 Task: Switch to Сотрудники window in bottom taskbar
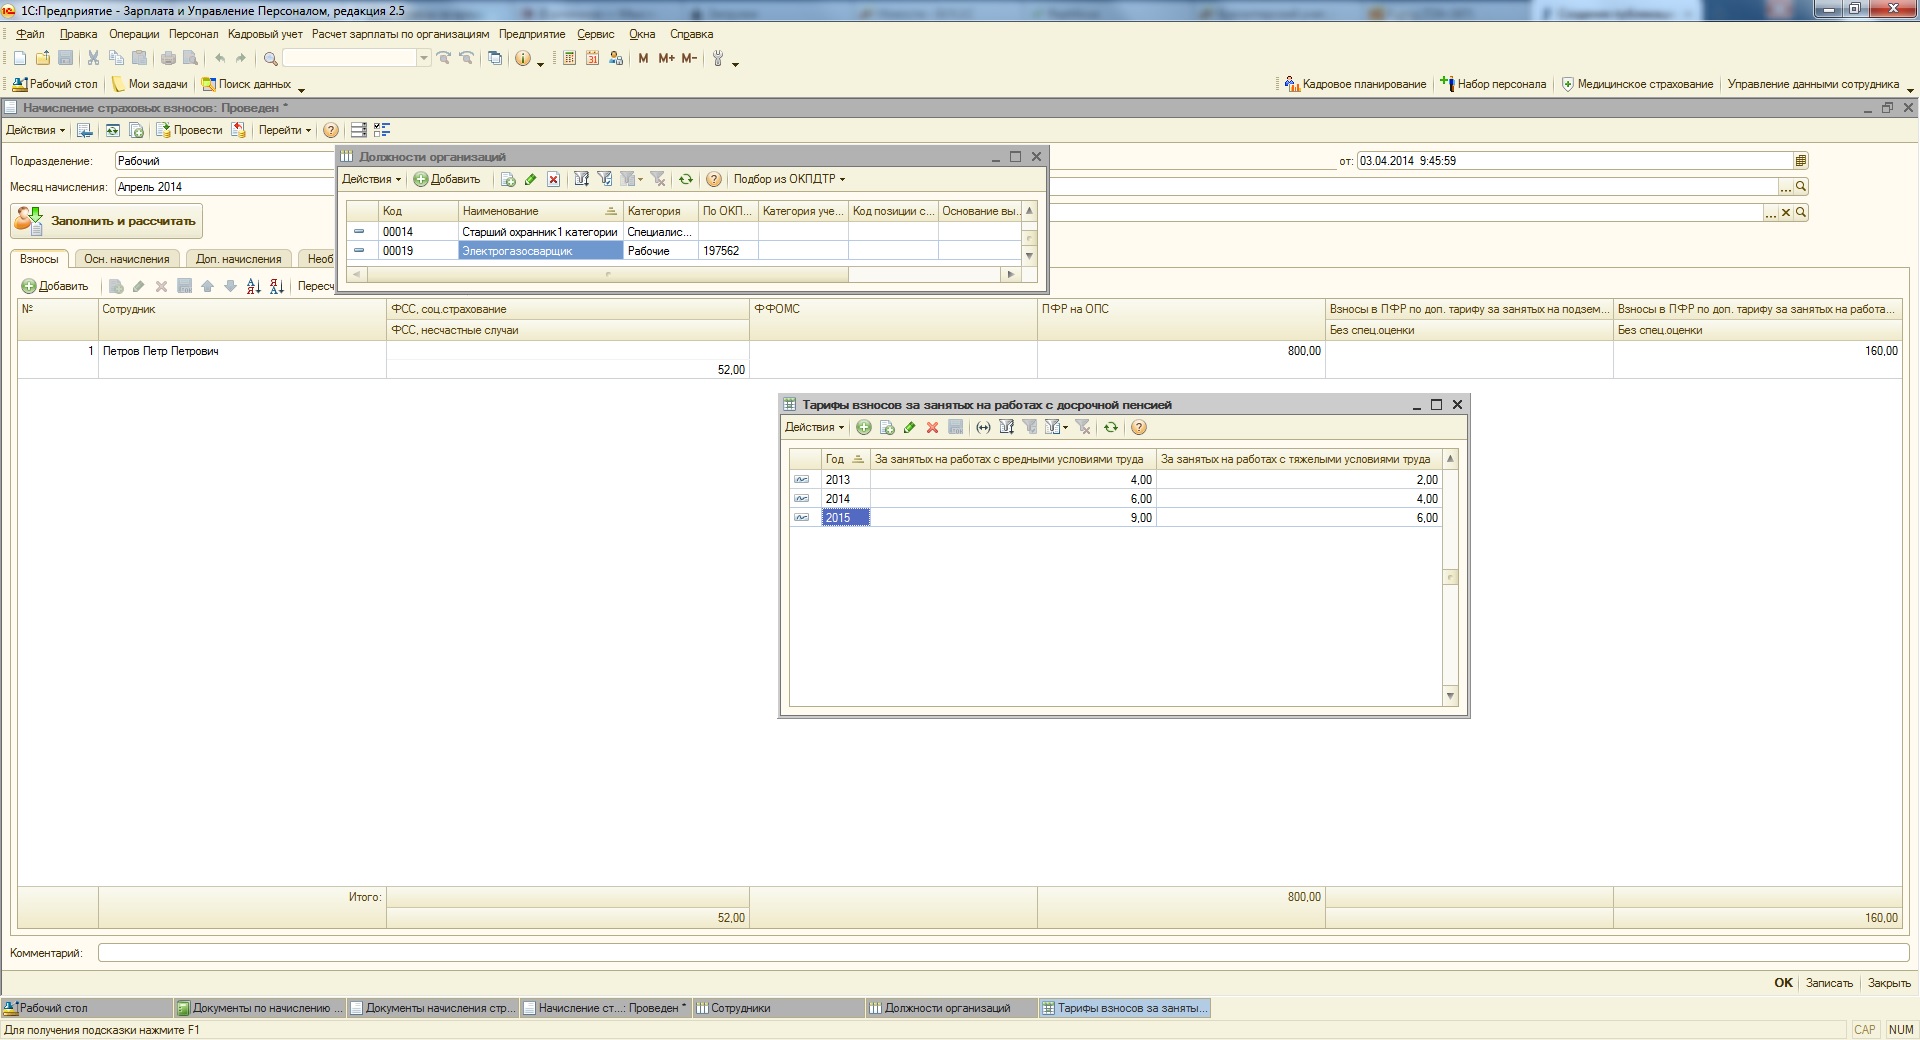[740, 1009]
